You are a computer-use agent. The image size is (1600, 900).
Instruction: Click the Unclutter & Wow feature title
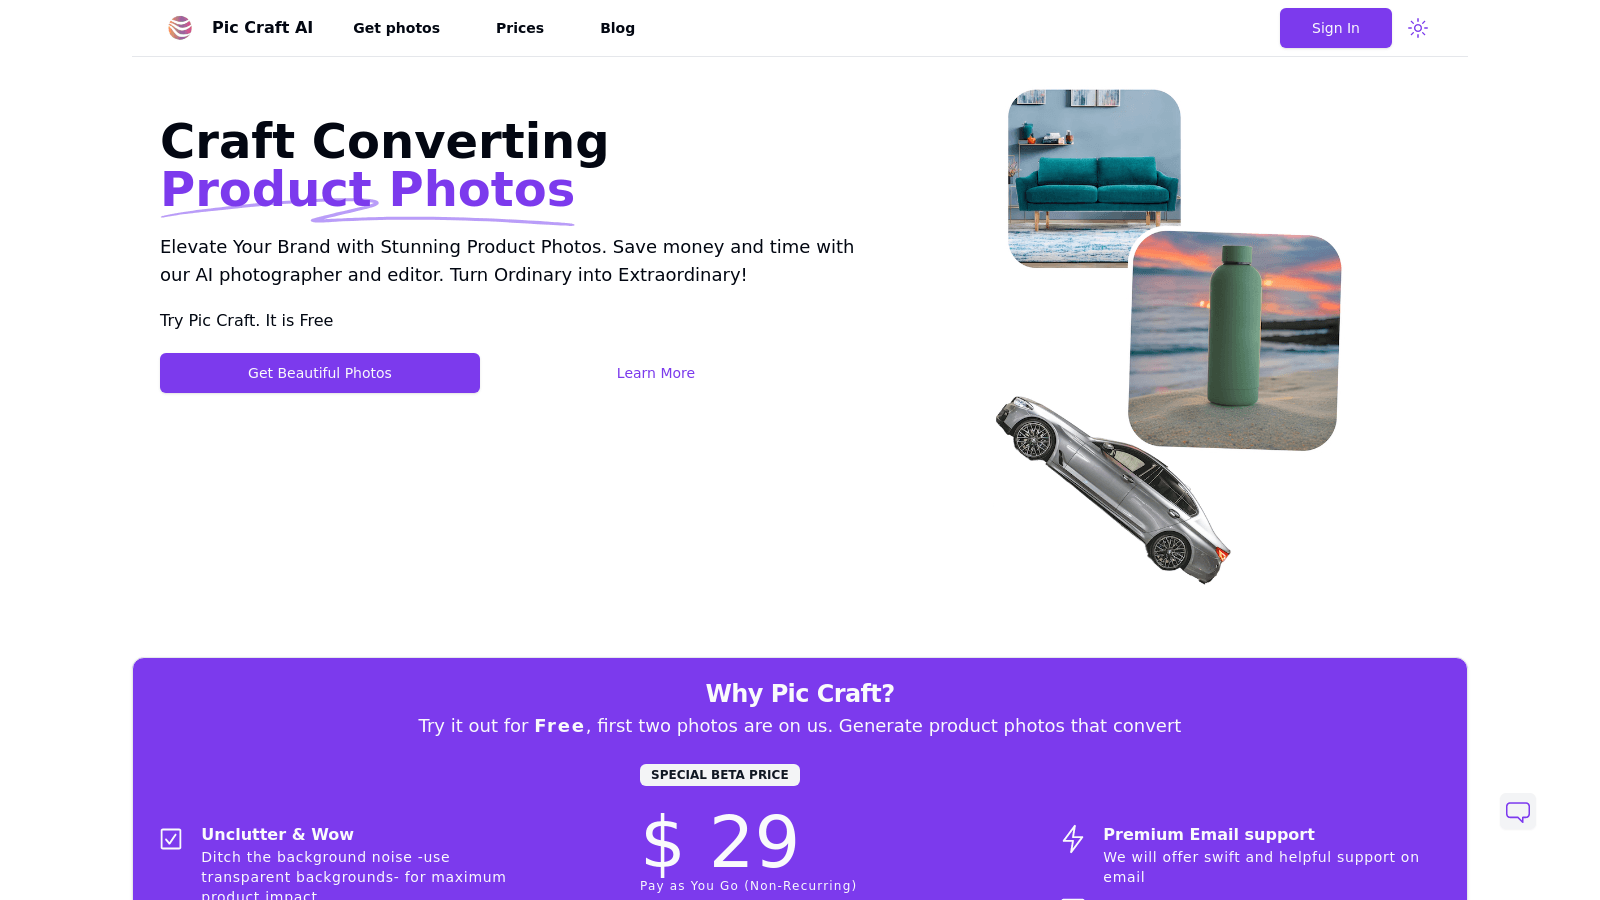pyautogui.click(x=277, y=834)
